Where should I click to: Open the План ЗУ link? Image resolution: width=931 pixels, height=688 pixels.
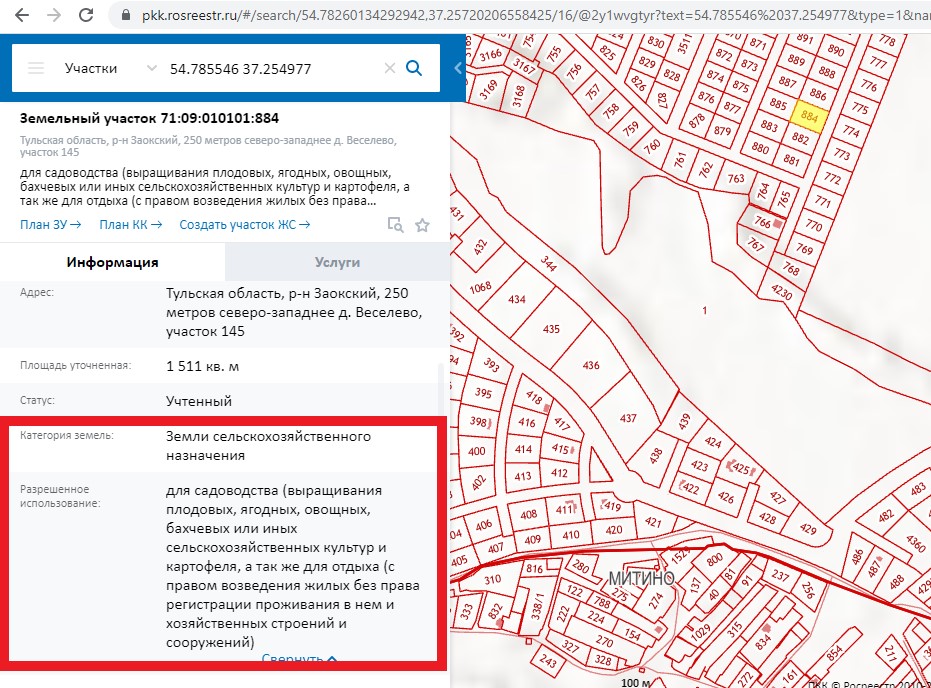50,225
